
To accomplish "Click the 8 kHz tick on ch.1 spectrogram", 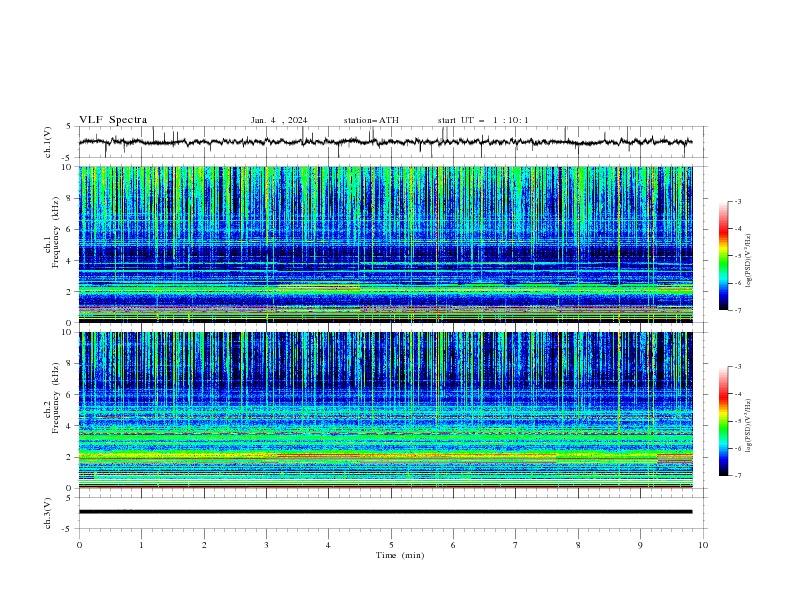I will point(71,198).
